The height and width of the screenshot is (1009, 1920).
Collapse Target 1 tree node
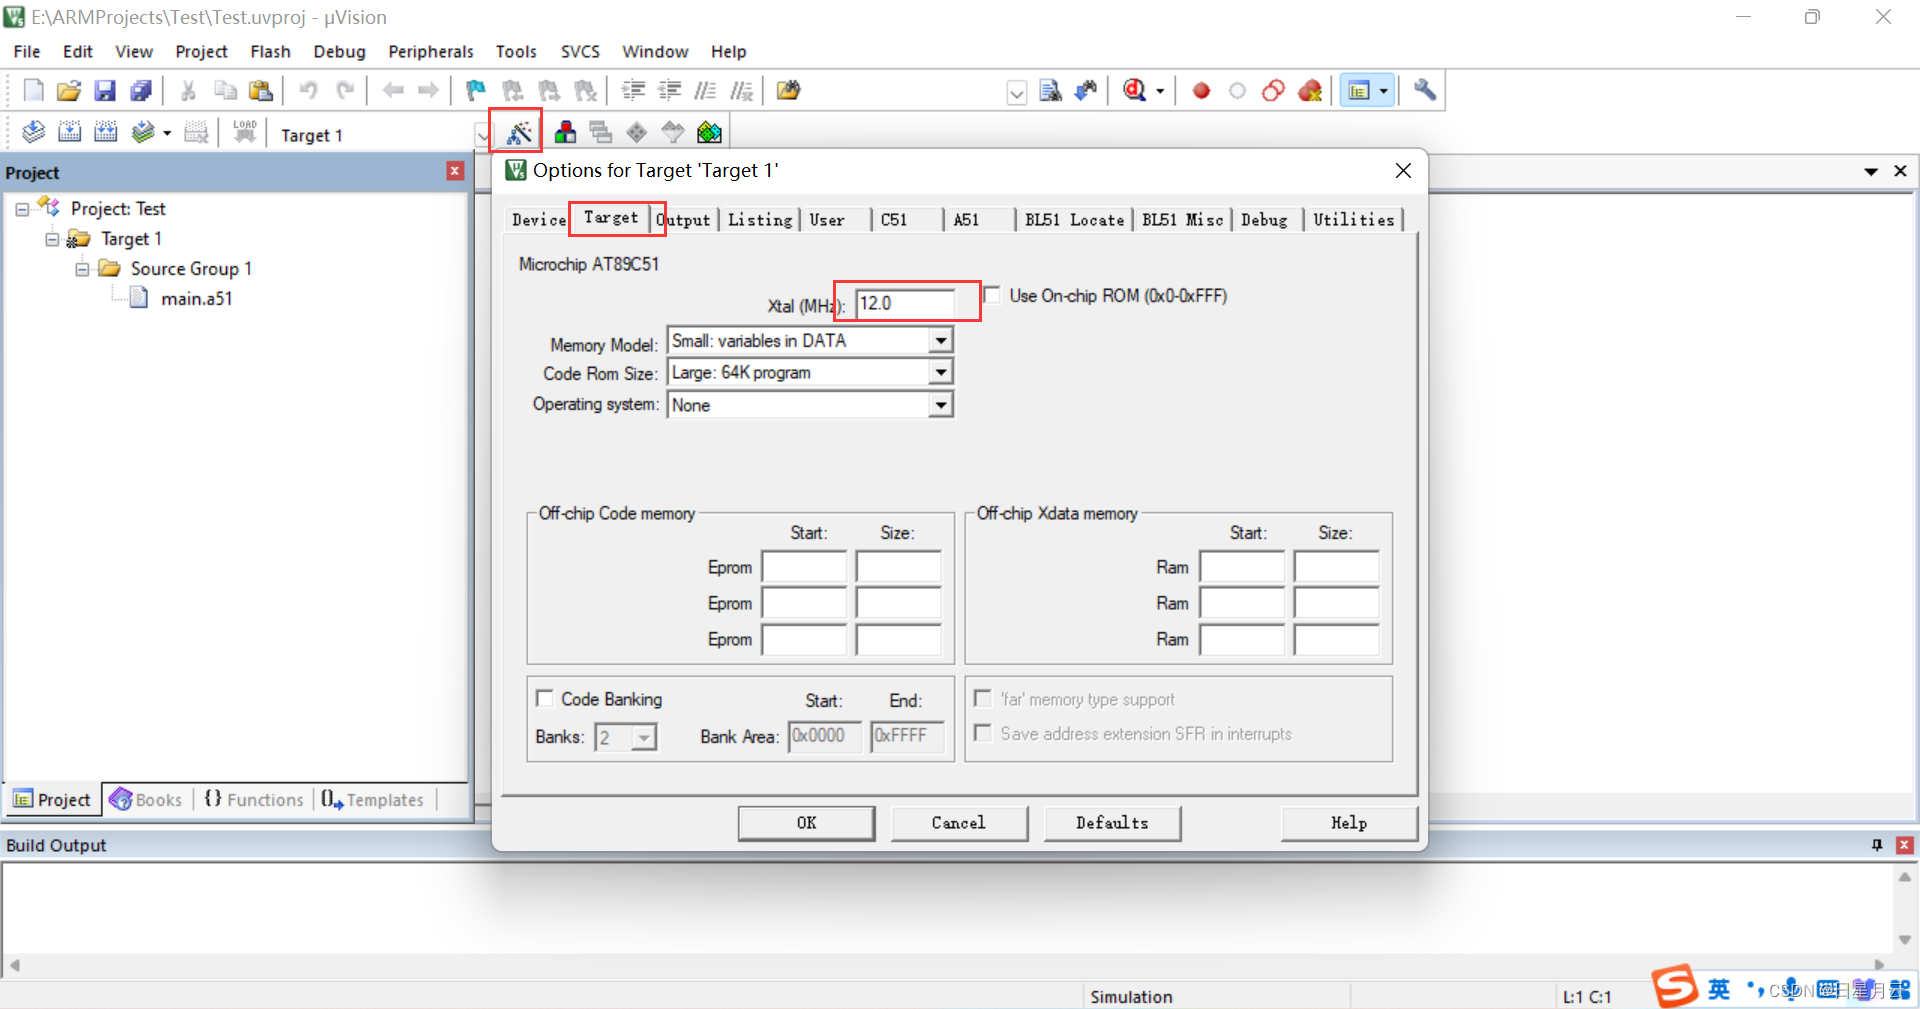pyautogui.click(x=52, y=240)
